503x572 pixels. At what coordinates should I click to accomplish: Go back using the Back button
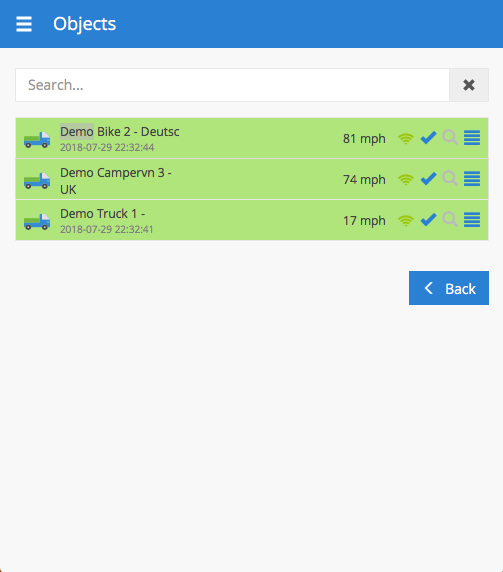click(x=449, y=288)
